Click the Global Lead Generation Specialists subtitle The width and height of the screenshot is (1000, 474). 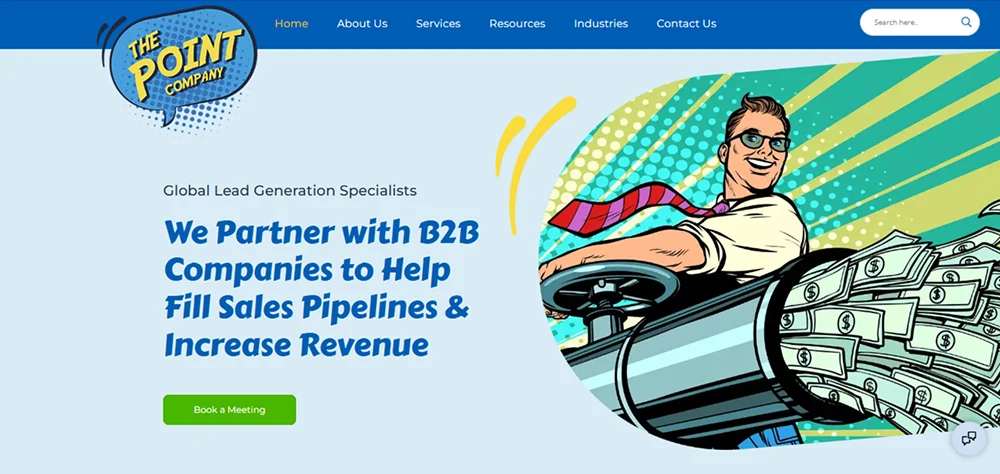click(x=290, y=190)
